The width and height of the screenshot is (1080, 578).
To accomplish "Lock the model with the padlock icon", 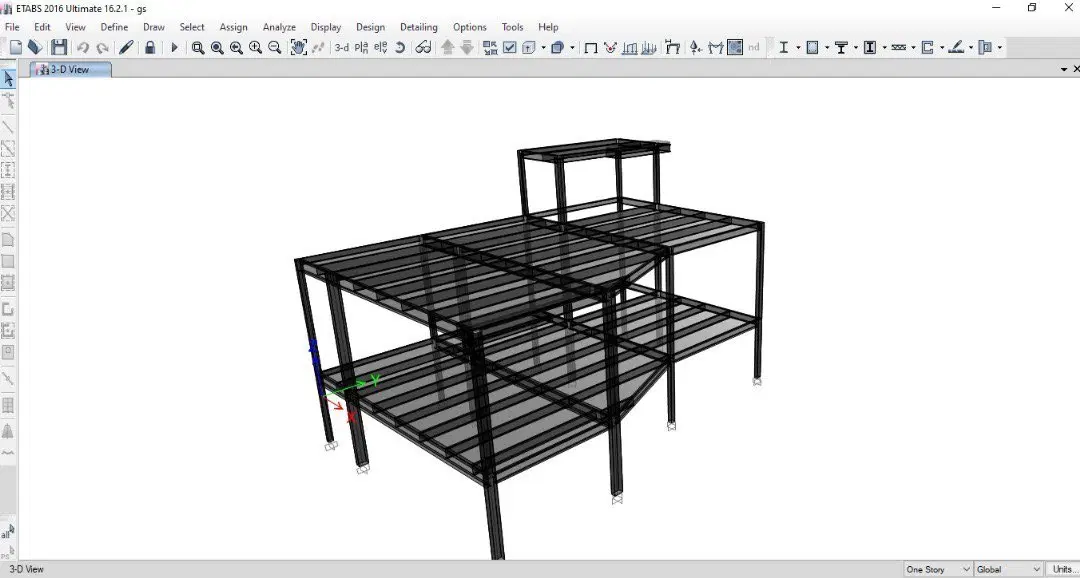I will 149,48.
